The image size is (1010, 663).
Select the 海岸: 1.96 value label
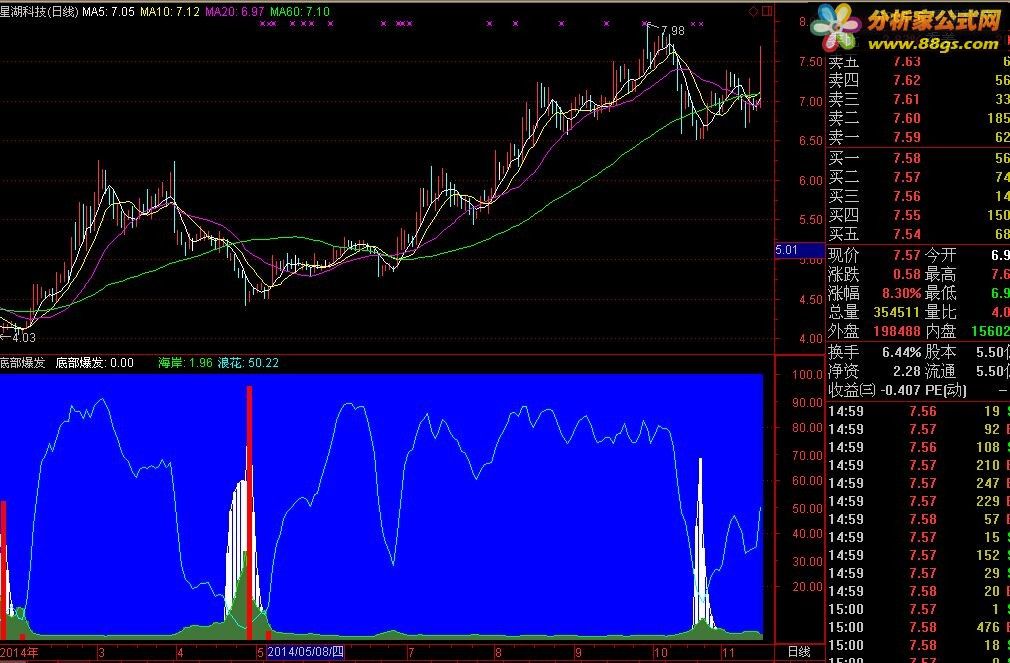(186, 363)
